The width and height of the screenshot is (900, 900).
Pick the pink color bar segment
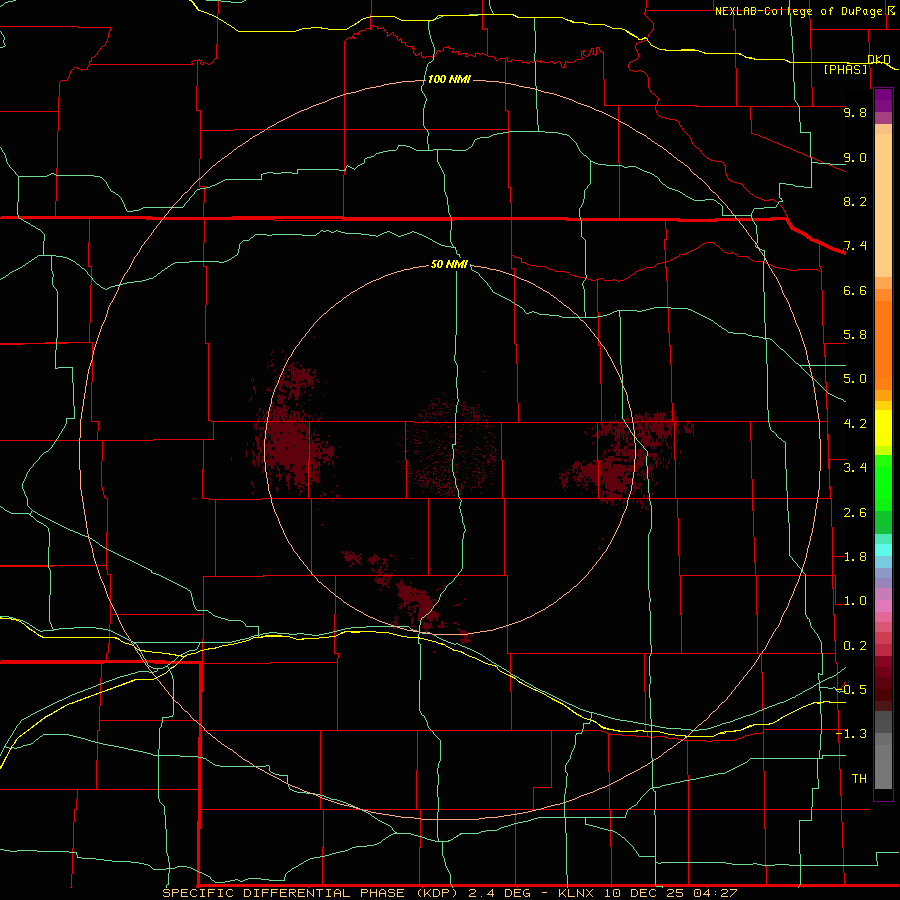pos(883,606)
